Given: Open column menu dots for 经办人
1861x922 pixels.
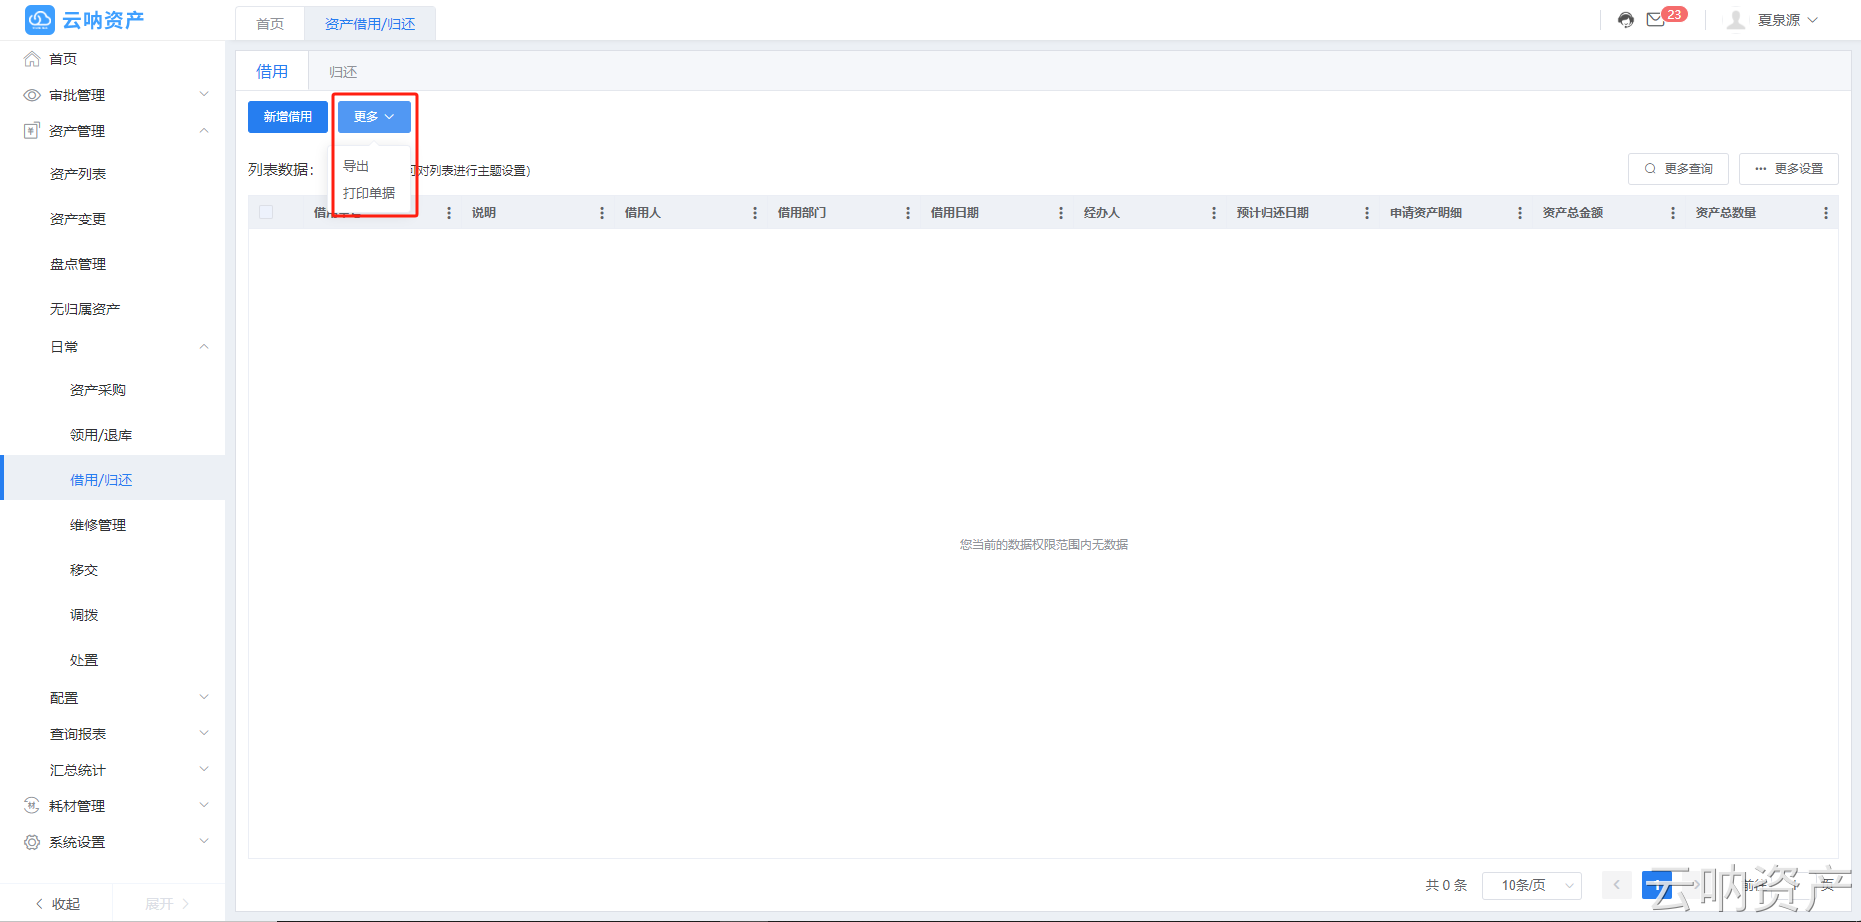Looking at the screenshot, I should [x=1214, y=213].
